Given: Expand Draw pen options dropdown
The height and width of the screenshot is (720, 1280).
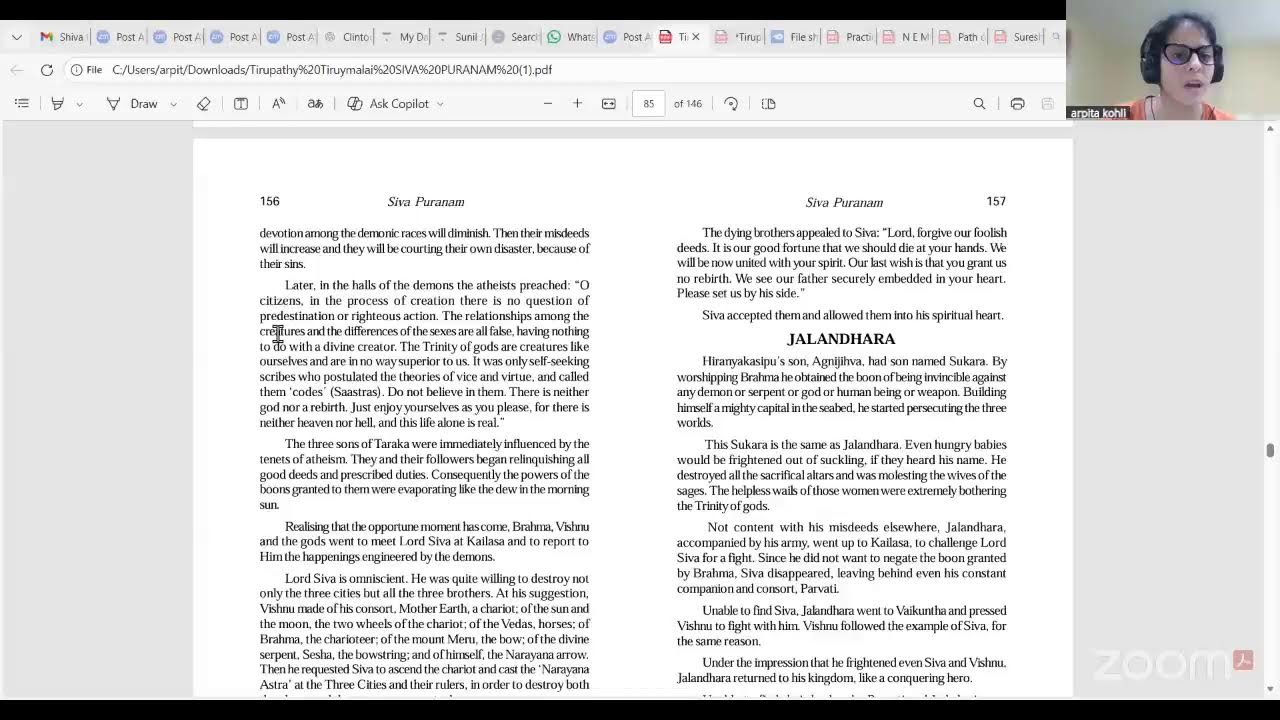Looking at the screenshot, I should pos(173,104).
